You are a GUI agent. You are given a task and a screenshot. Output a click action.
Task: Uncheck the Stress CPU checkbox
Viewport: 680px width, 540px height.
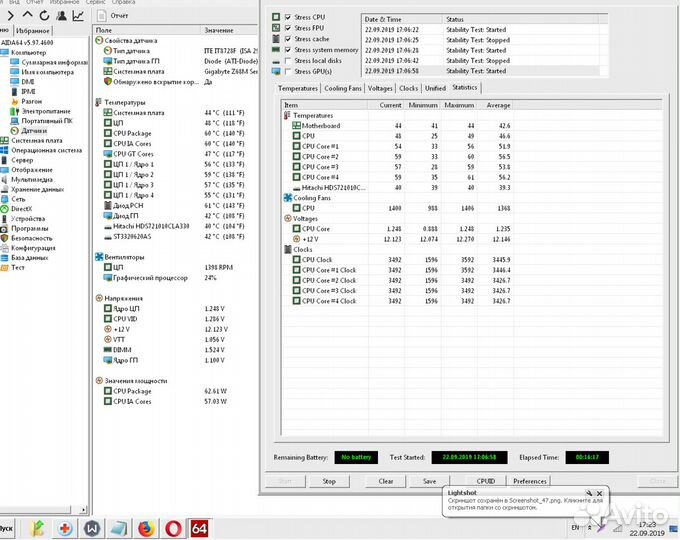[x=288, y=17]
